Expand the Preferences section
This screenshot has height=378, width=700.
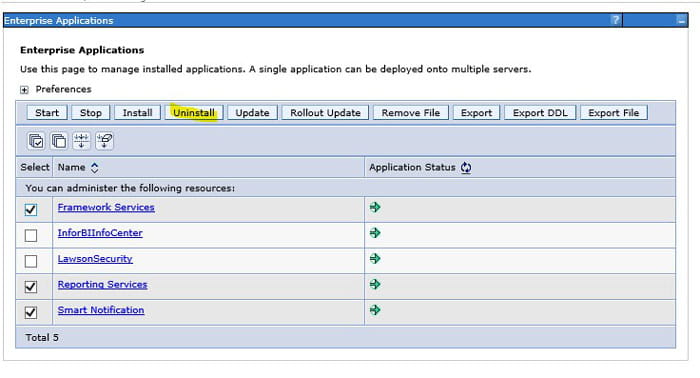[x=24, y=90]
